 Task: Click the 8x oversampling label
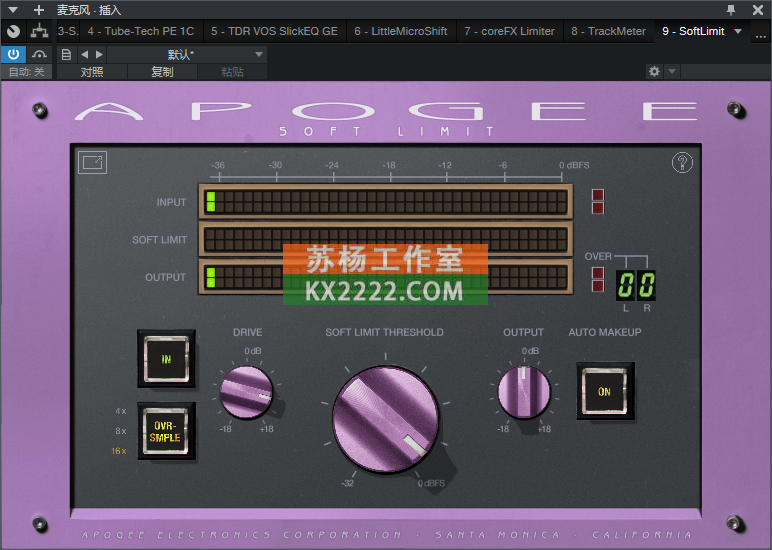tap(121, 431)
